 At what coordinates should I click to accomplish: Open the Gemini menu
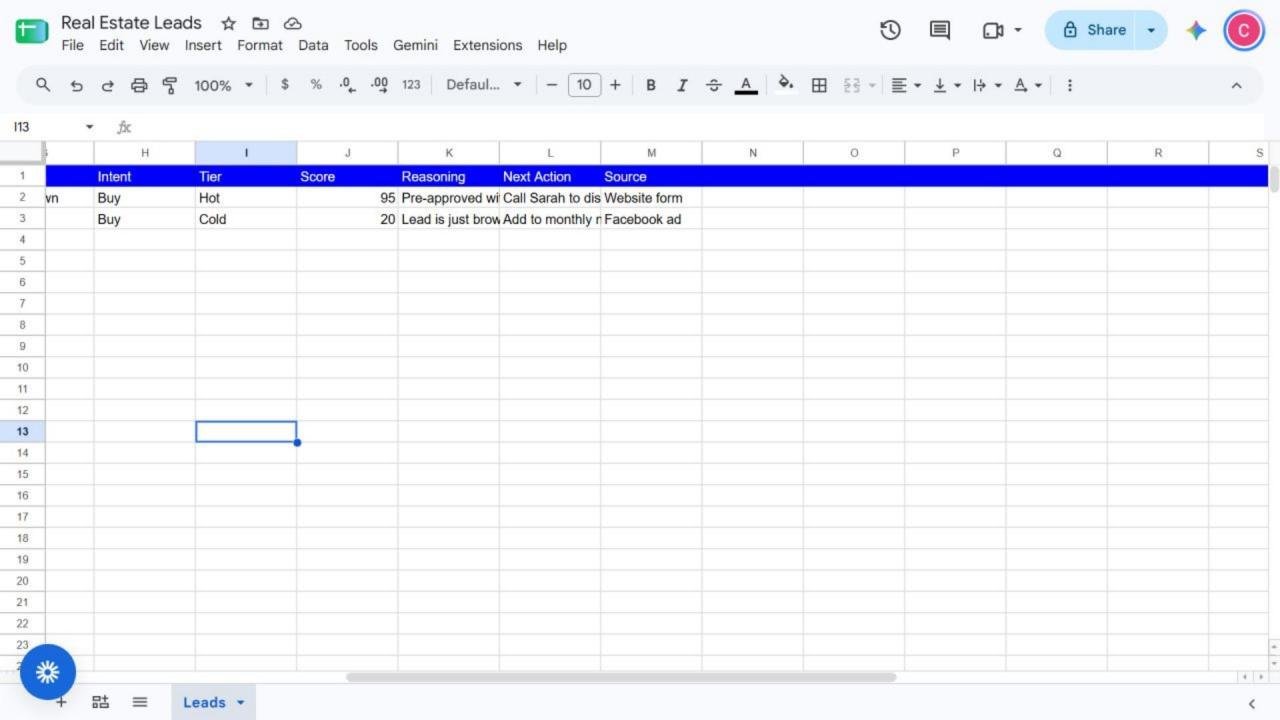pyautogui.click(x=415, y=45)
